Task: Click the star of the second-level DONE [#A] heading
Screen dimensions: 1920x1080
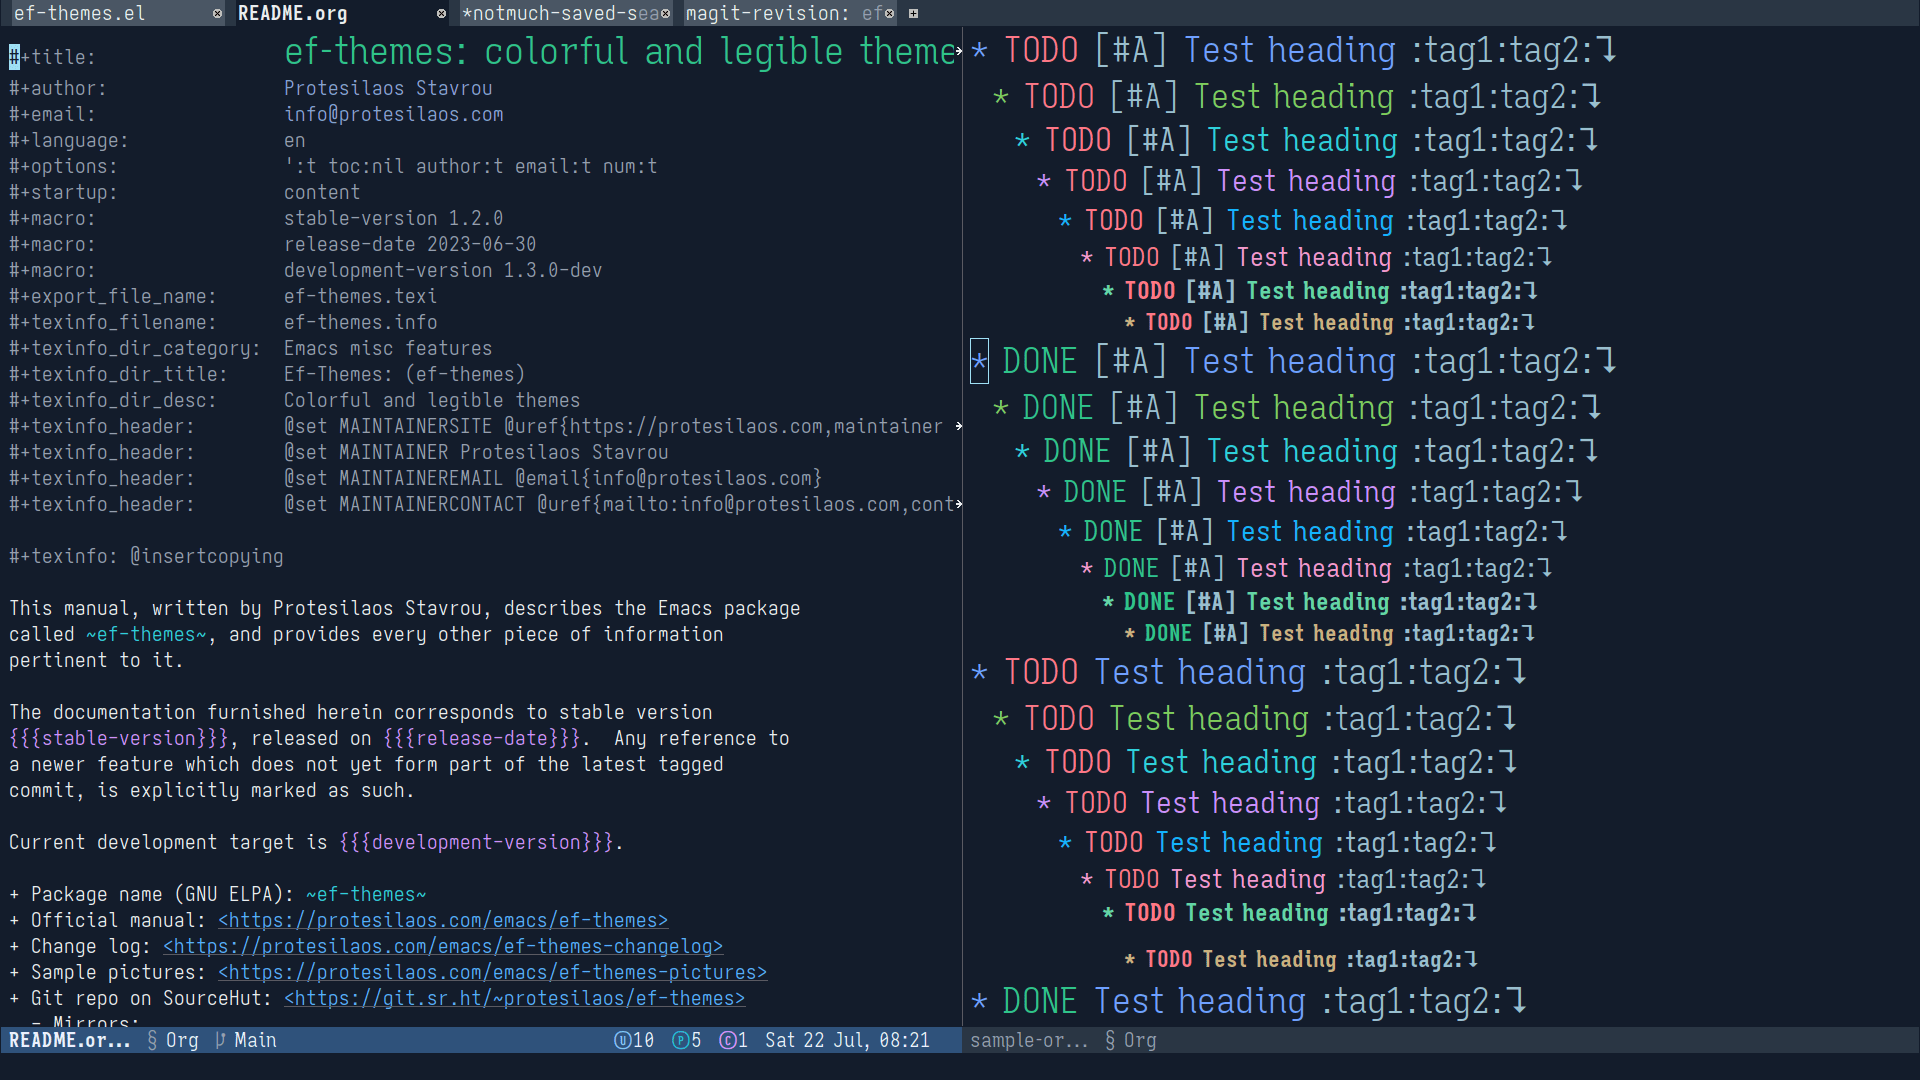Action: click(1001, 408)
